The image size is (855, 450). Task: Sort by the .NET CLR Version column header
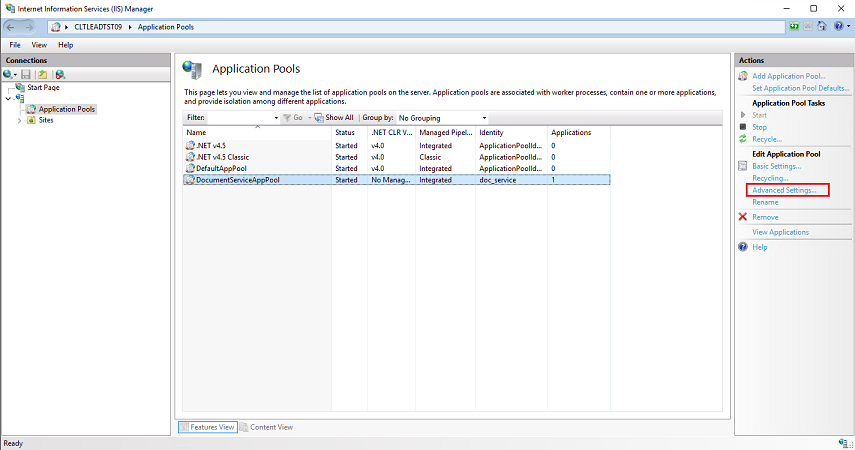pyautogui.click(x=392, y=133)
